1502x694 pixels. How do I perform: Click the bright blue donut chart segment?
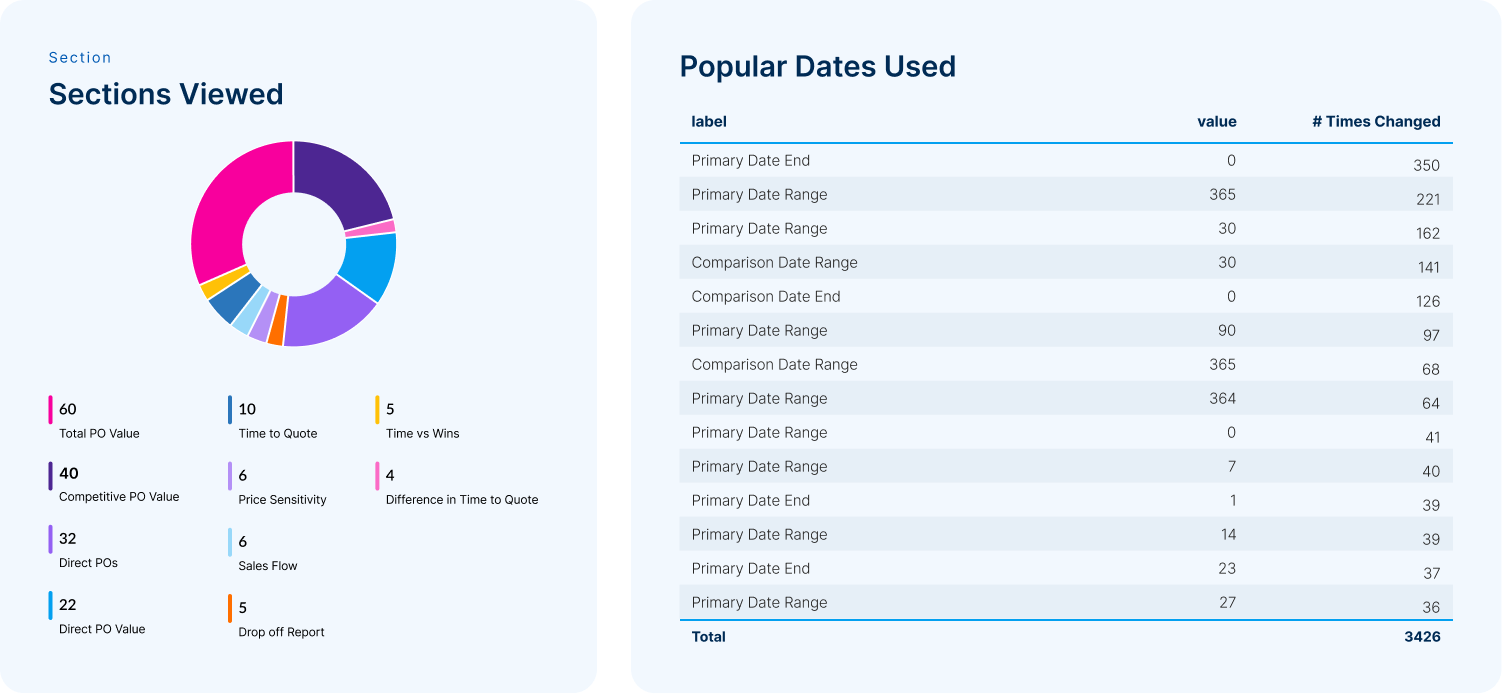click(370, 263)
